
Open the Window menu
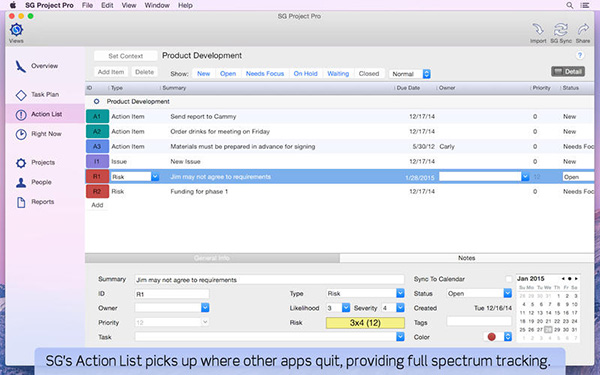(157, 5)
